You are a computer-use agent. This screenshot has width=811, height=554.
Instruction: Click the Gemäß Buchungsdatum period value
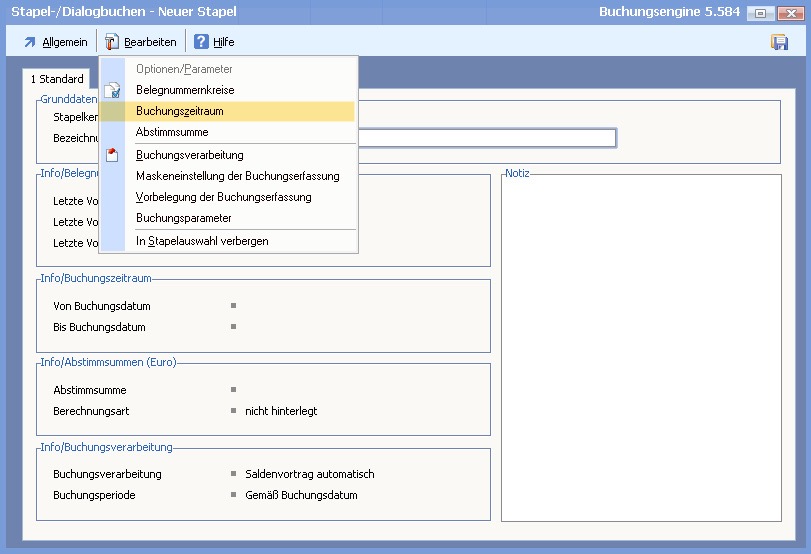pyautogui.click(x=300, y=495)
